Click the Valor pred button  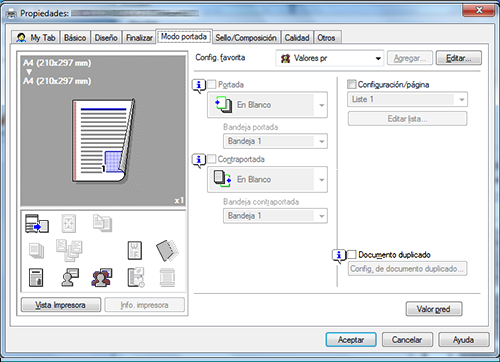pos(434,309)
